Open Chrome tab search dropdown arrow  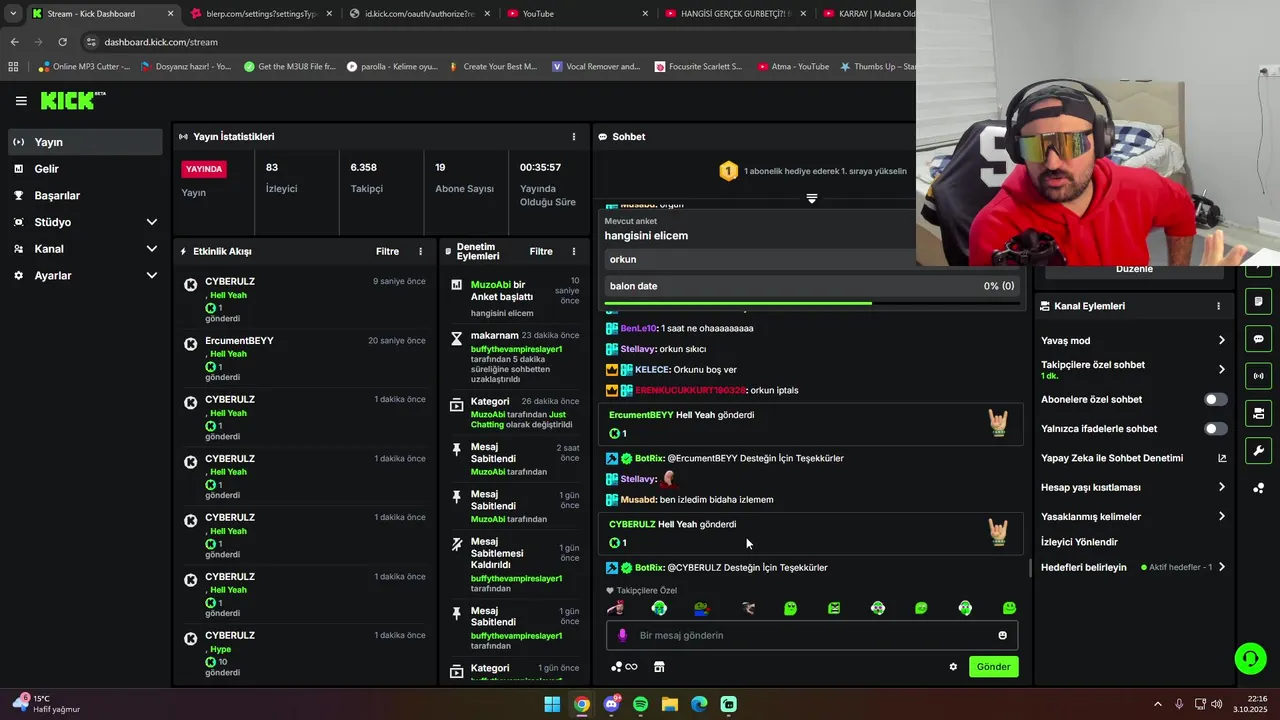(13, 14)
